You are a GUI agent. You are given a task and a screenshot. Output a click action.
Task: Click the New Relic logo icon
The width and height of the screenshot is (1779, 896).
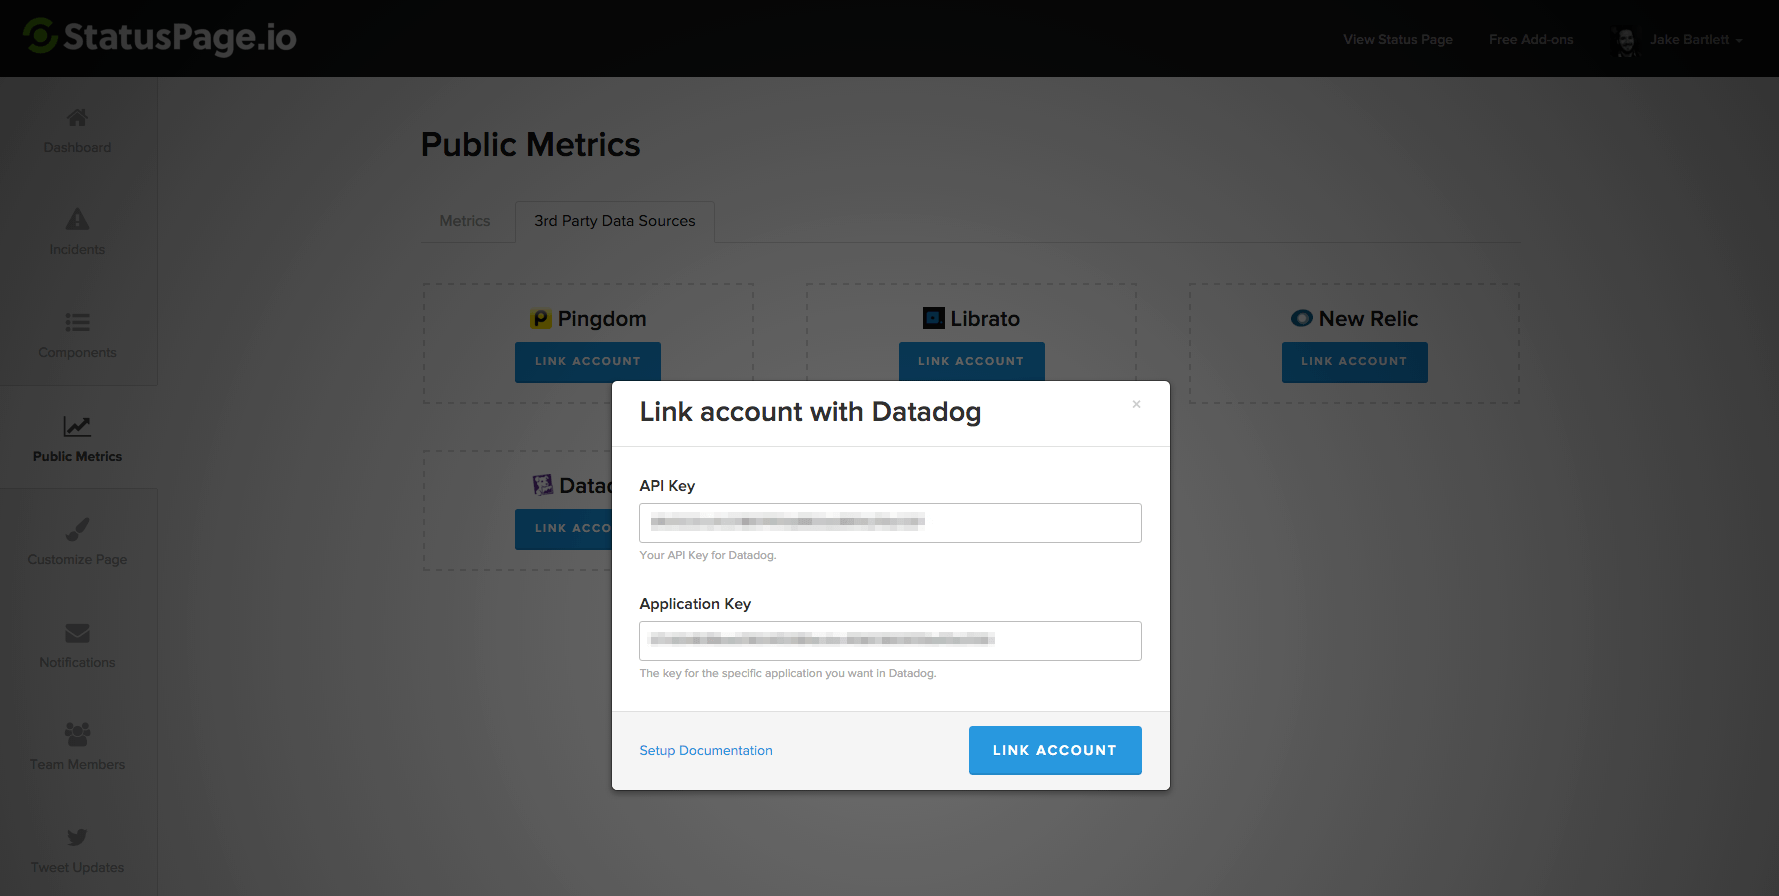[1302, 318]
